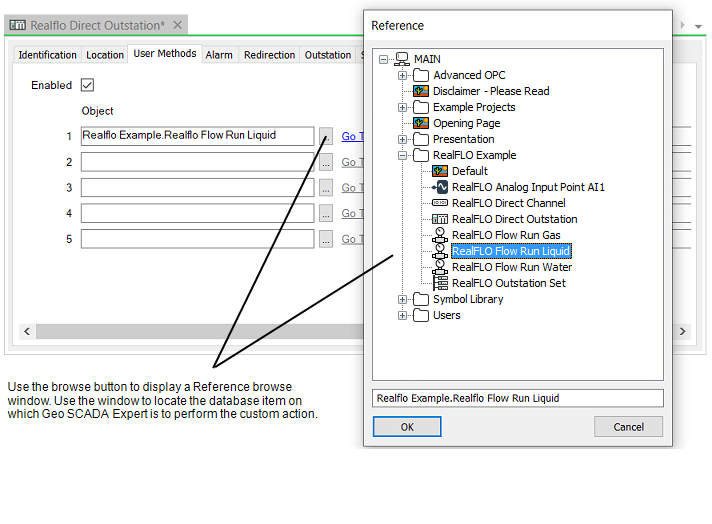This screenshot has height=524, width=712.
Task: Click the horizontal scrollbar left arrow
Action: pos(27,331)
